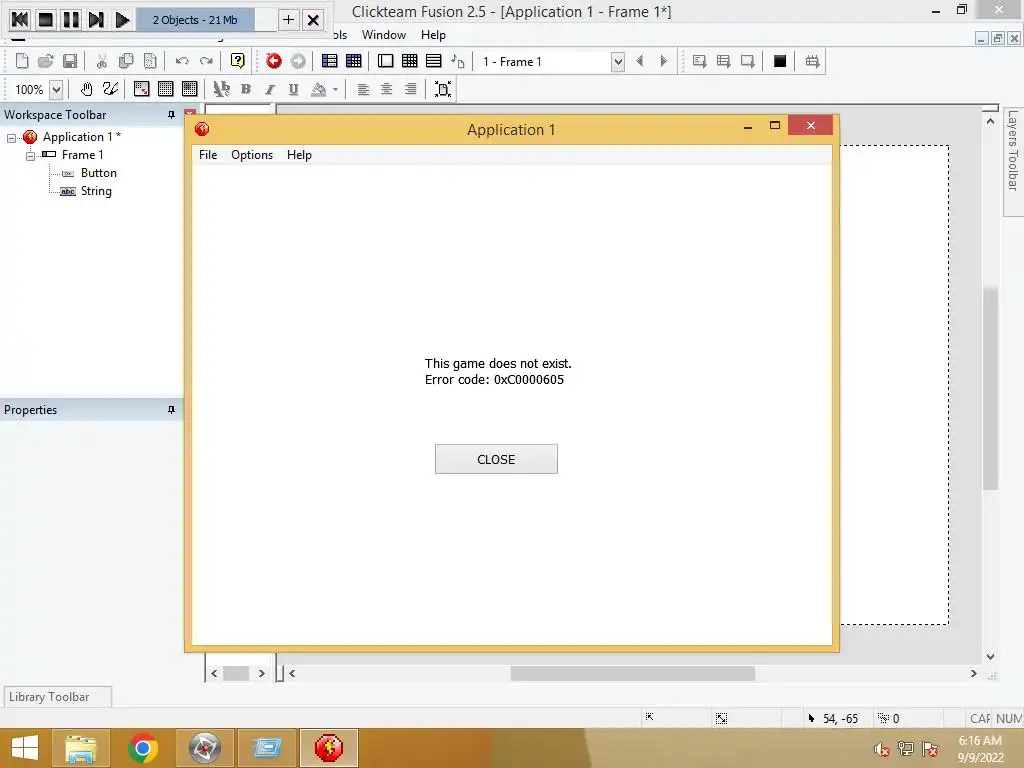Open Help menu in Application 1 window
Viewport: 1024px width, 768px height.
tap(299, 155)
